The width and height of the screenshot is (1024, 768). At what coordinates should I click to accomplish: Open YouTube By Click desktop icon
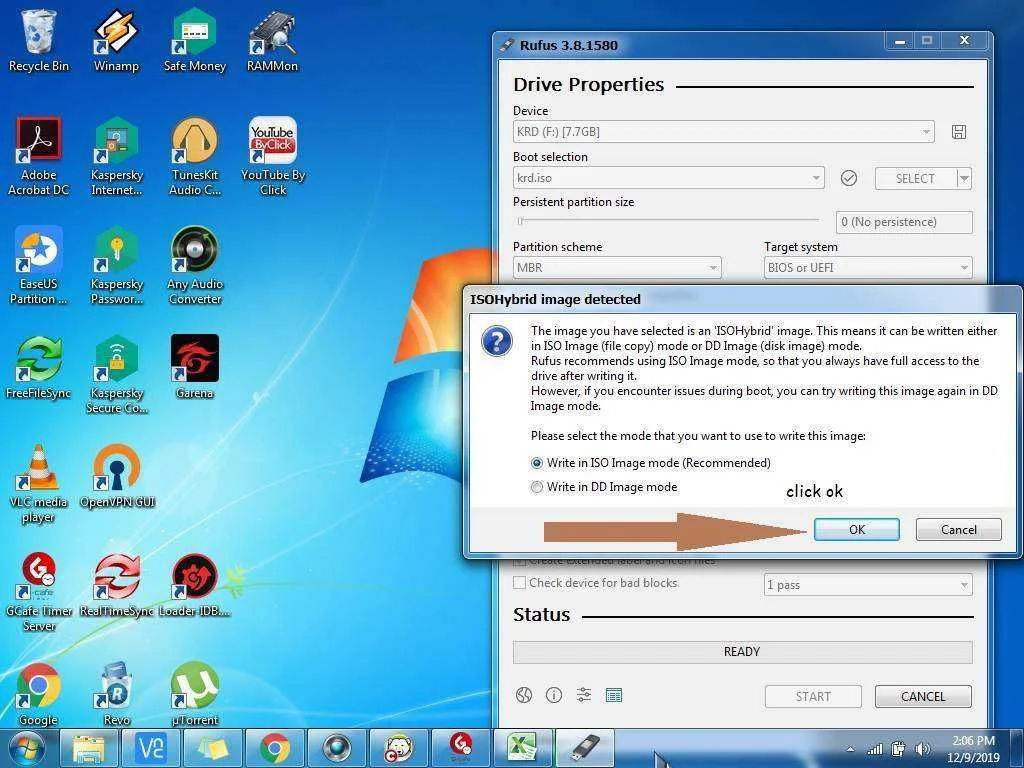point(272,157)
